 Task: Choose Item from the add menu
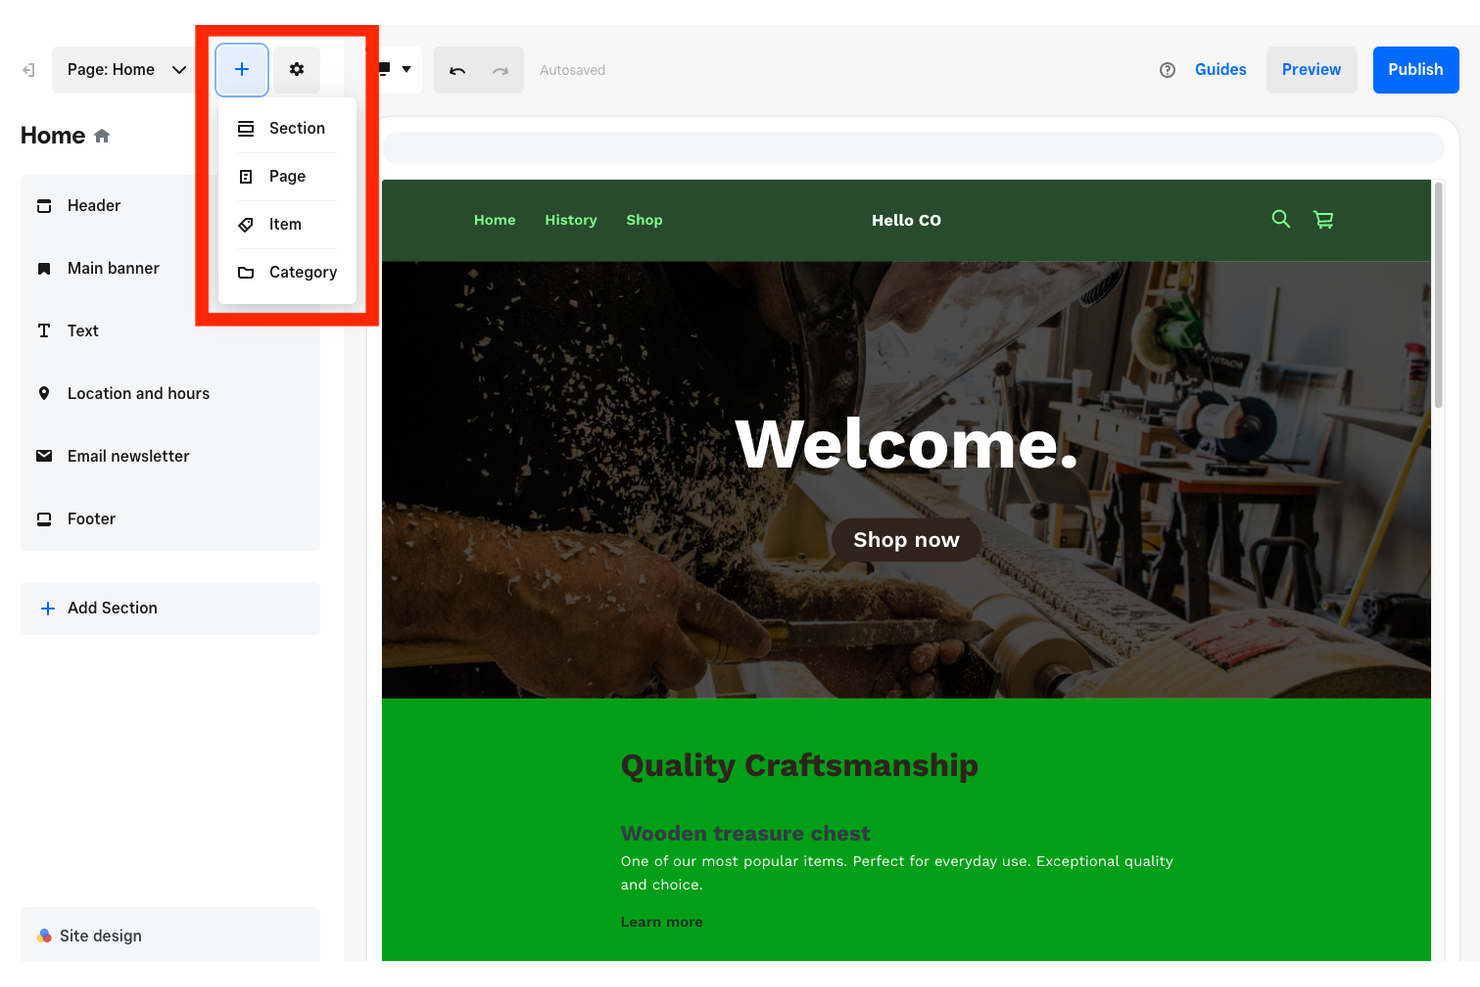284,224
